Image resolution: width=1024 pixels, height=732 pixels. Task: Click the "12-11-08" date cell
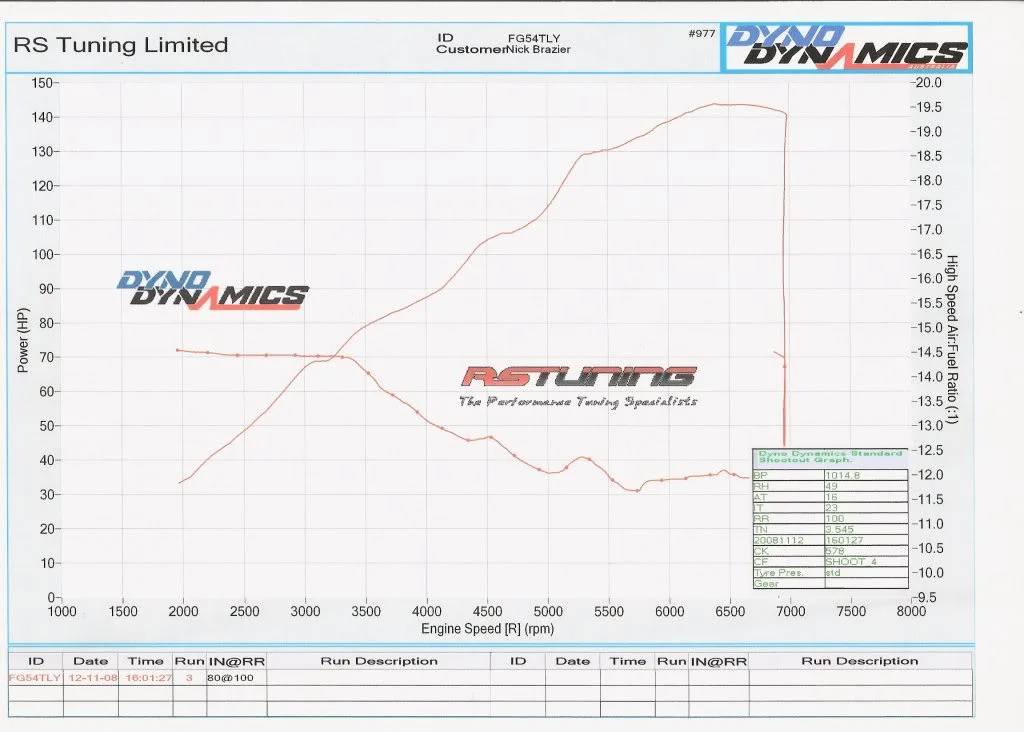pyautogui.click(x=93, y=678)
